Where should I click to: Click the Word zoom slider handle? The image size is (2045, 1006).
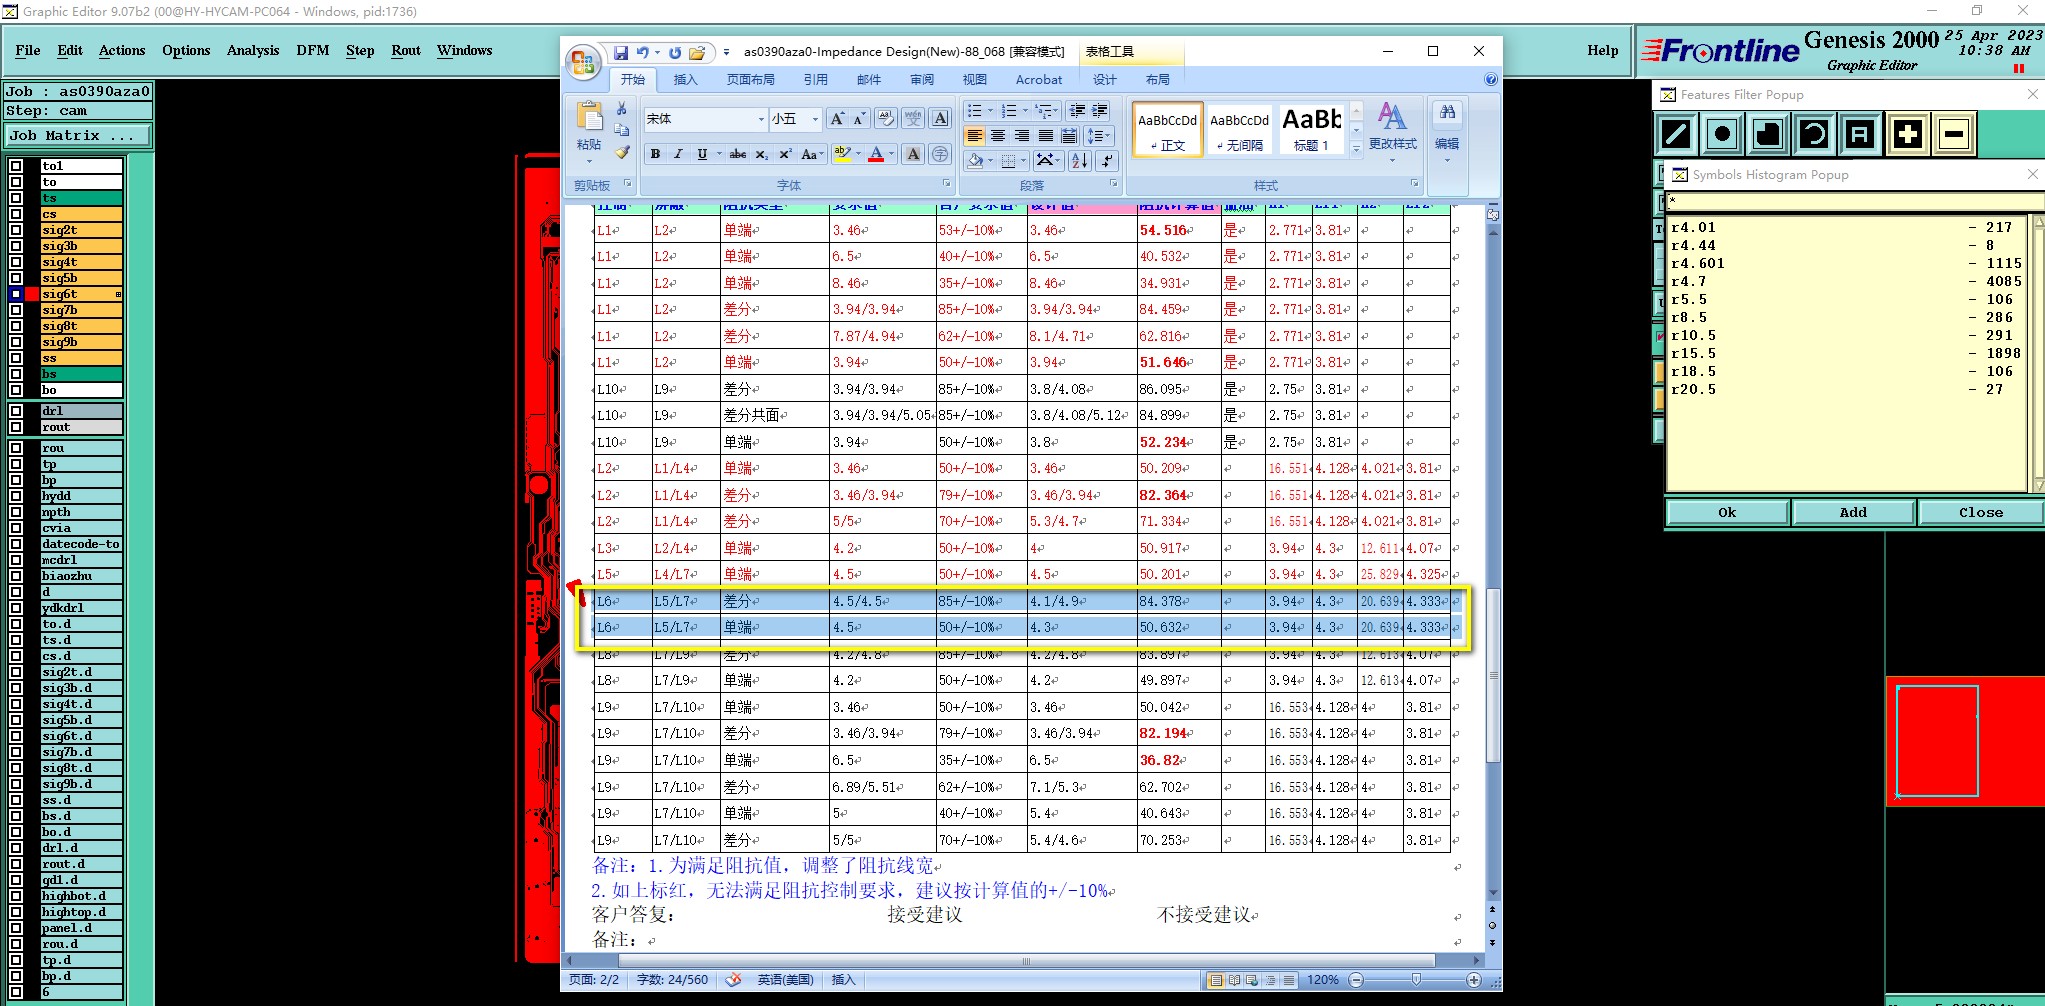pyautogui.click(x=1416, y=980)
